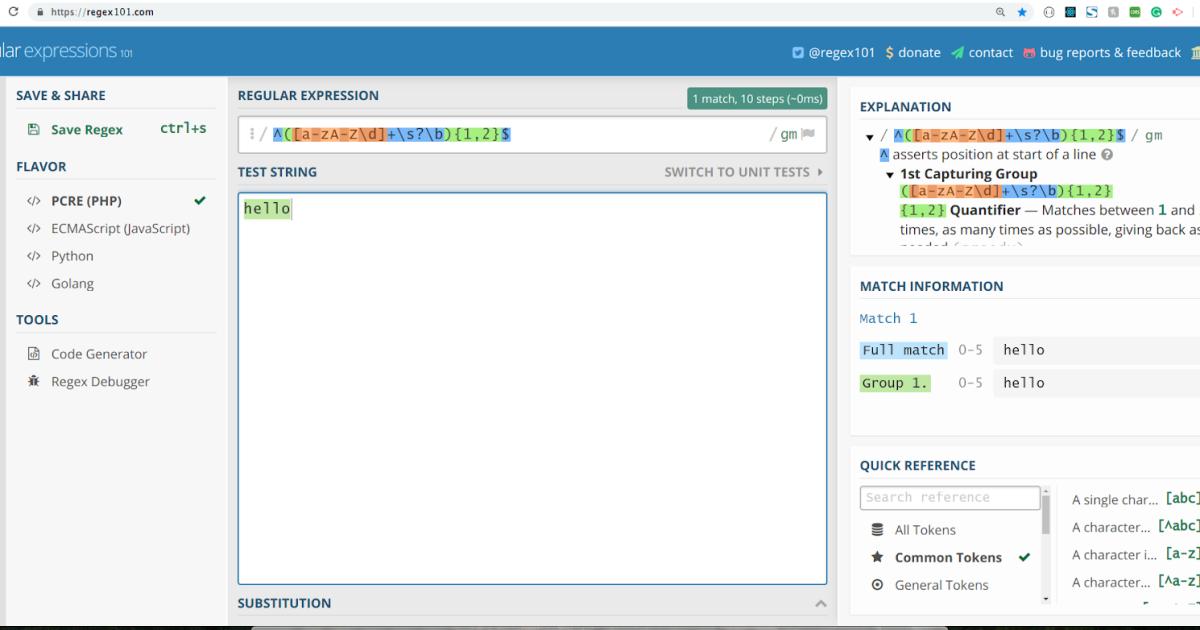1200x630 pixels.
Task: Reload the page with the browser refresh icon
Action: [x=13, y=12]
